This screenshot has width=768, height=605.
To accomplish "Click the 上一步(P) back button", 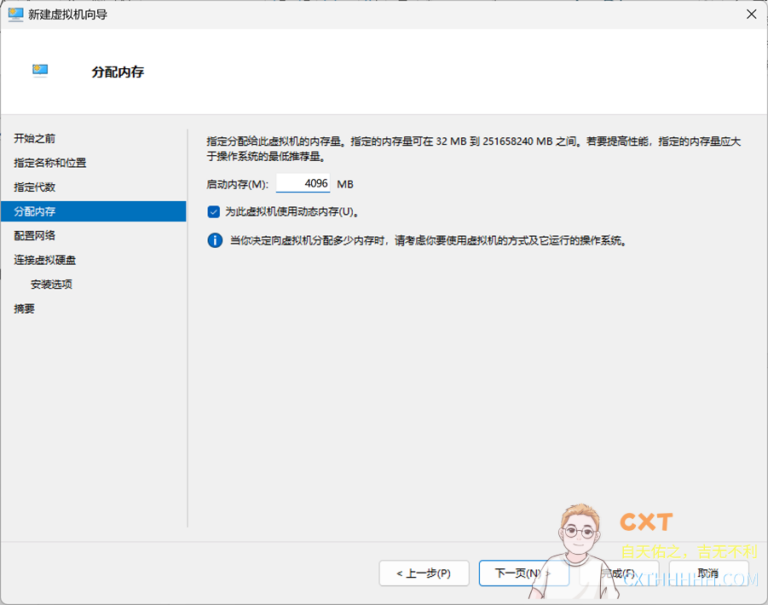I will 424,574.
